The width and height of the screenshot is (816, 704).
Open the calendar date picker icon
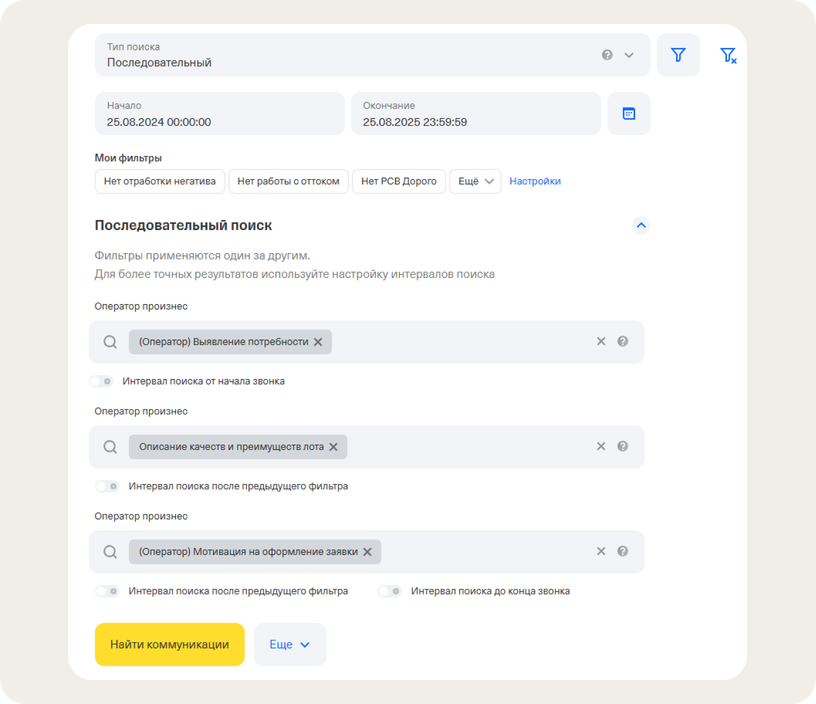(629, 114)
